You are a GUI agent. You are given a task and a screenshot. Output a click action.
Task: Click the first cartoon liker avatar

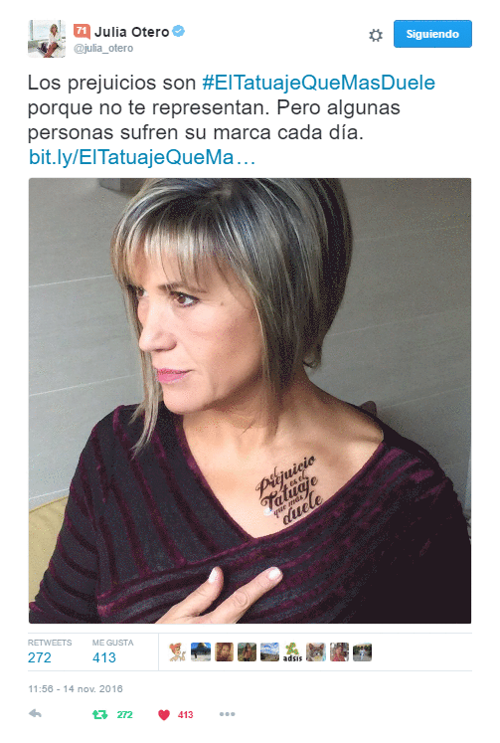tap(177, 652)
